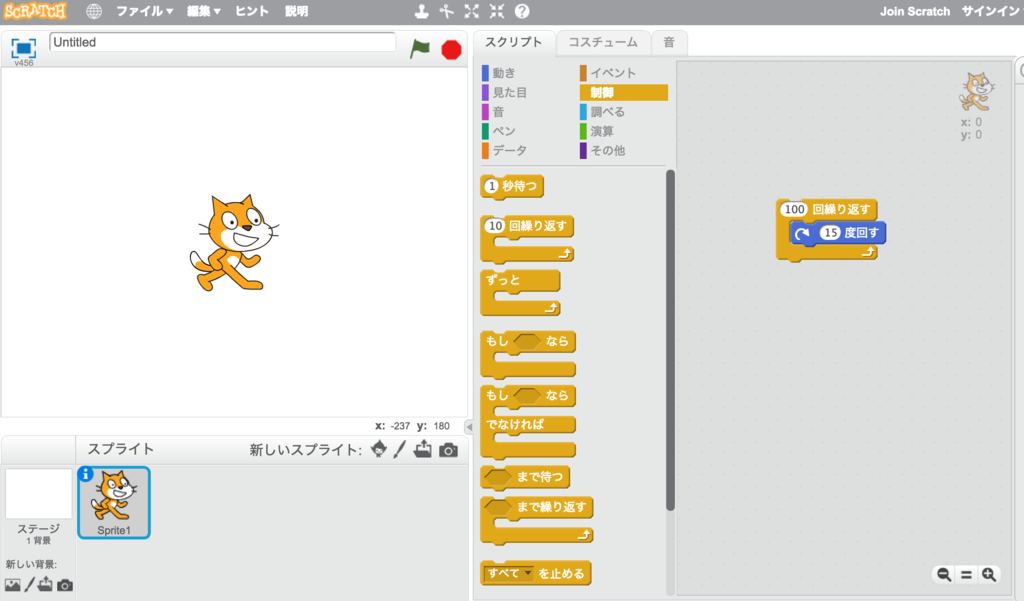Click the red stop button
1024x601 pixels.
451,50
